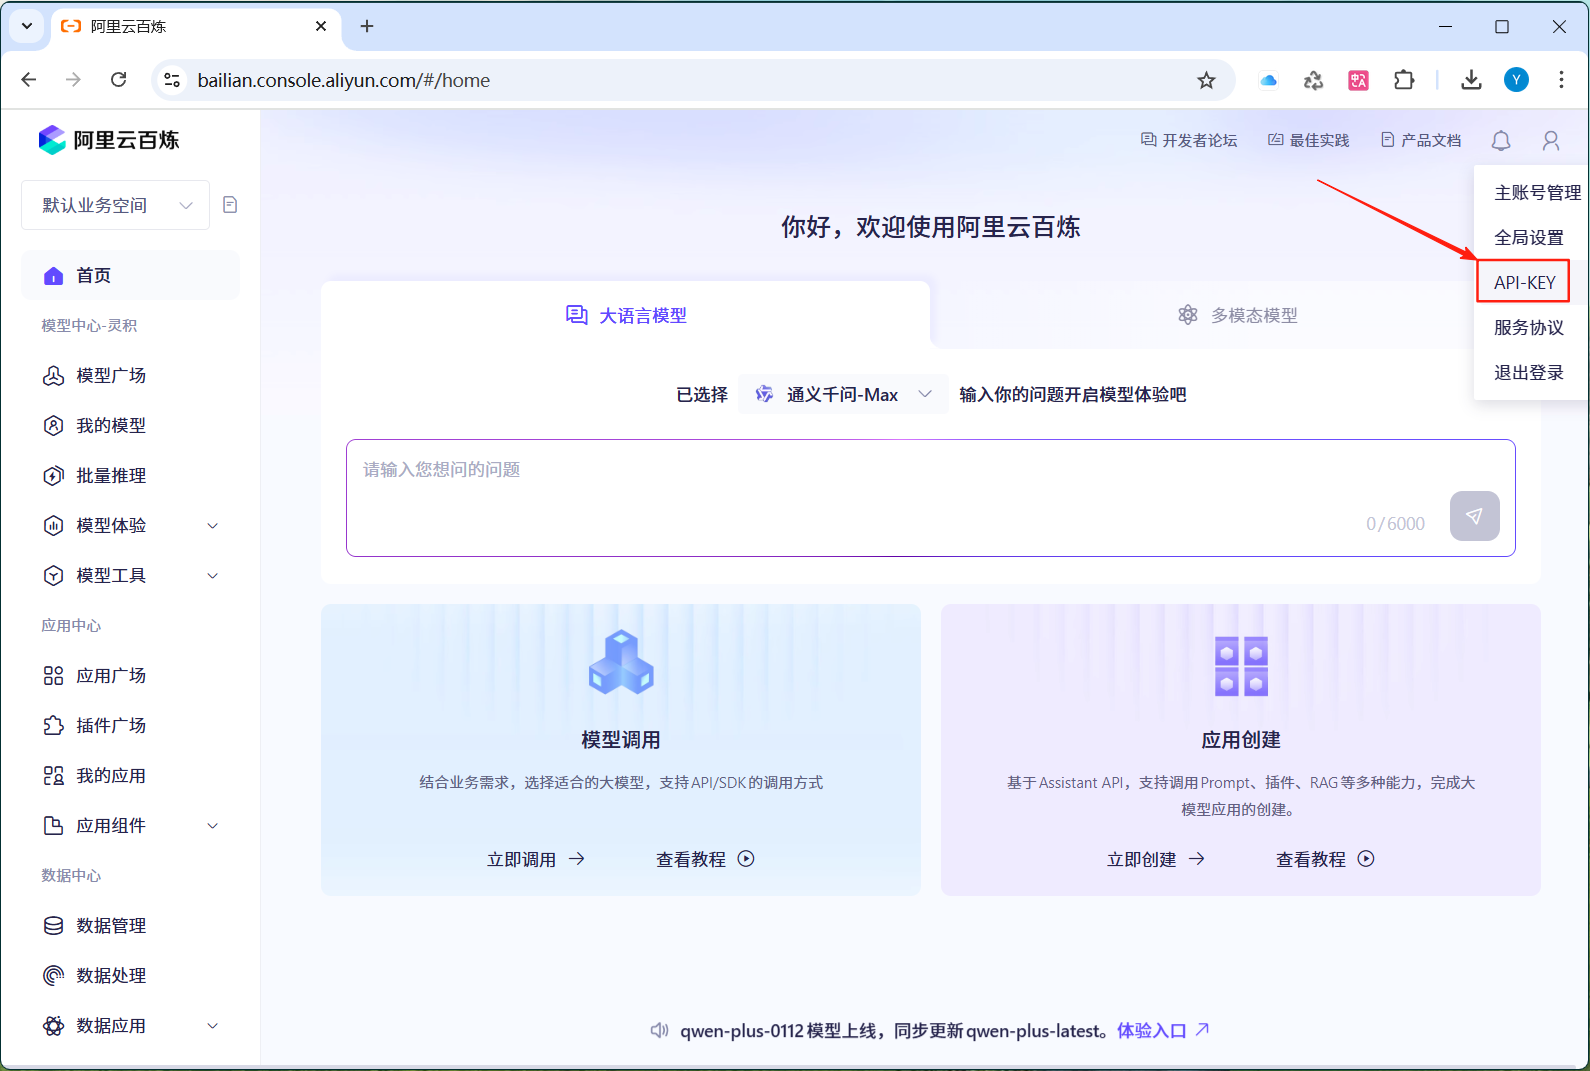The height and width of the screenshot is (1071, 1590).
Task: Select 主账号管理 in user menu
Action: 1538,193
